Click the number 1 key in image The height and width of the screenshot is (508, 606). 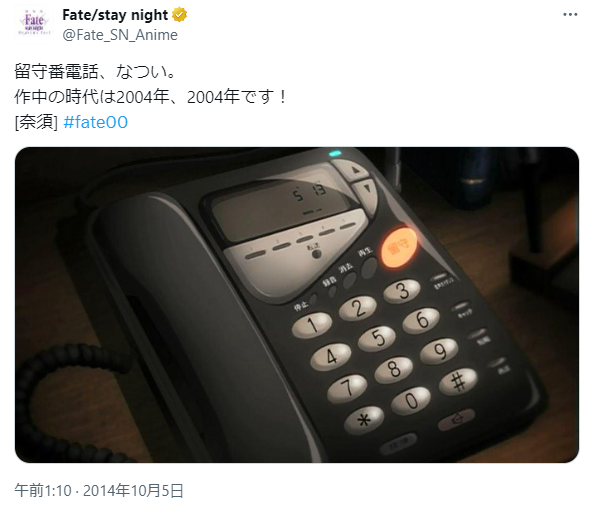coord(312,326)
